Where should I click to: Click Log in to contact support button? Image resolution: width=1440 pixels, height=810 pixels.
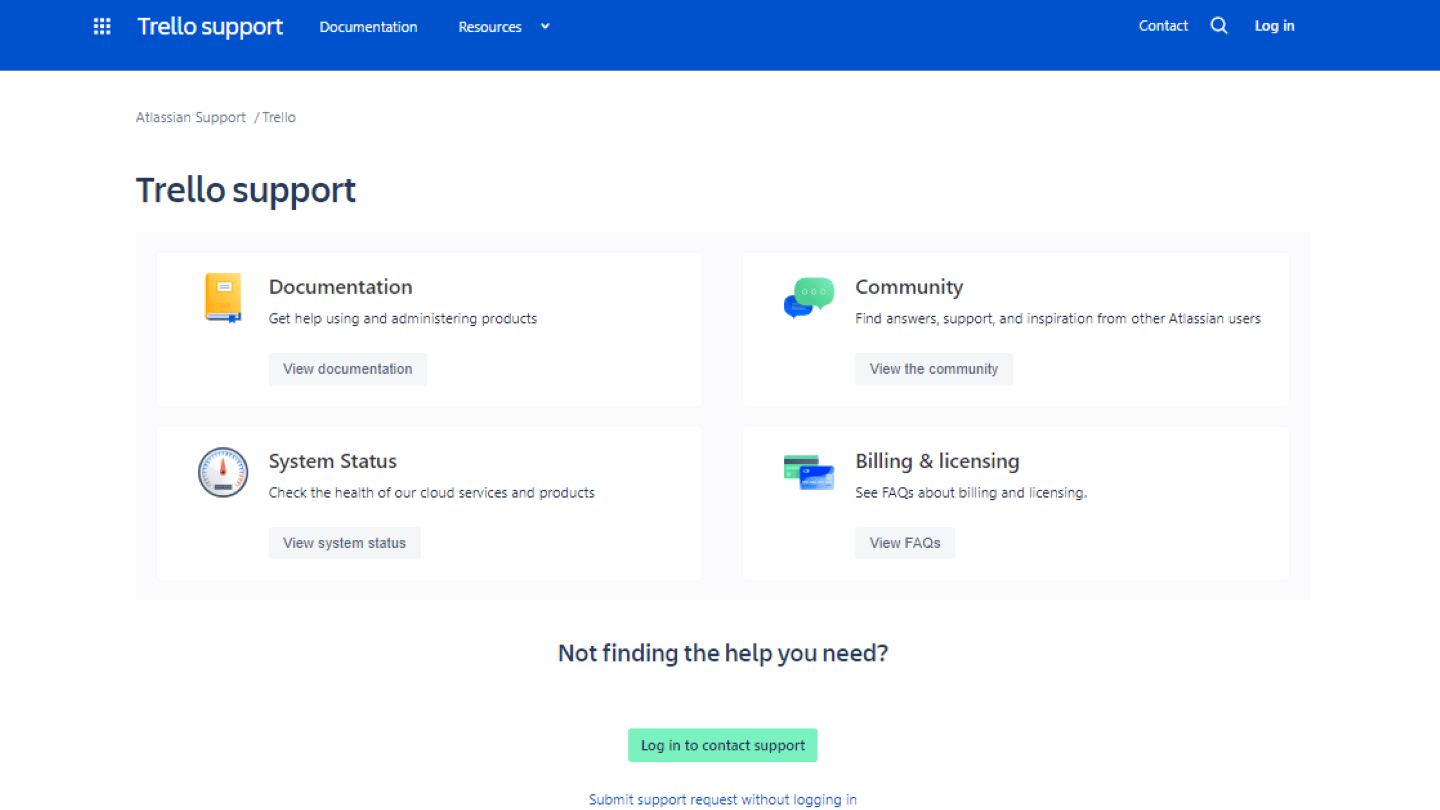pyautogui.click(x=723, y=745)
